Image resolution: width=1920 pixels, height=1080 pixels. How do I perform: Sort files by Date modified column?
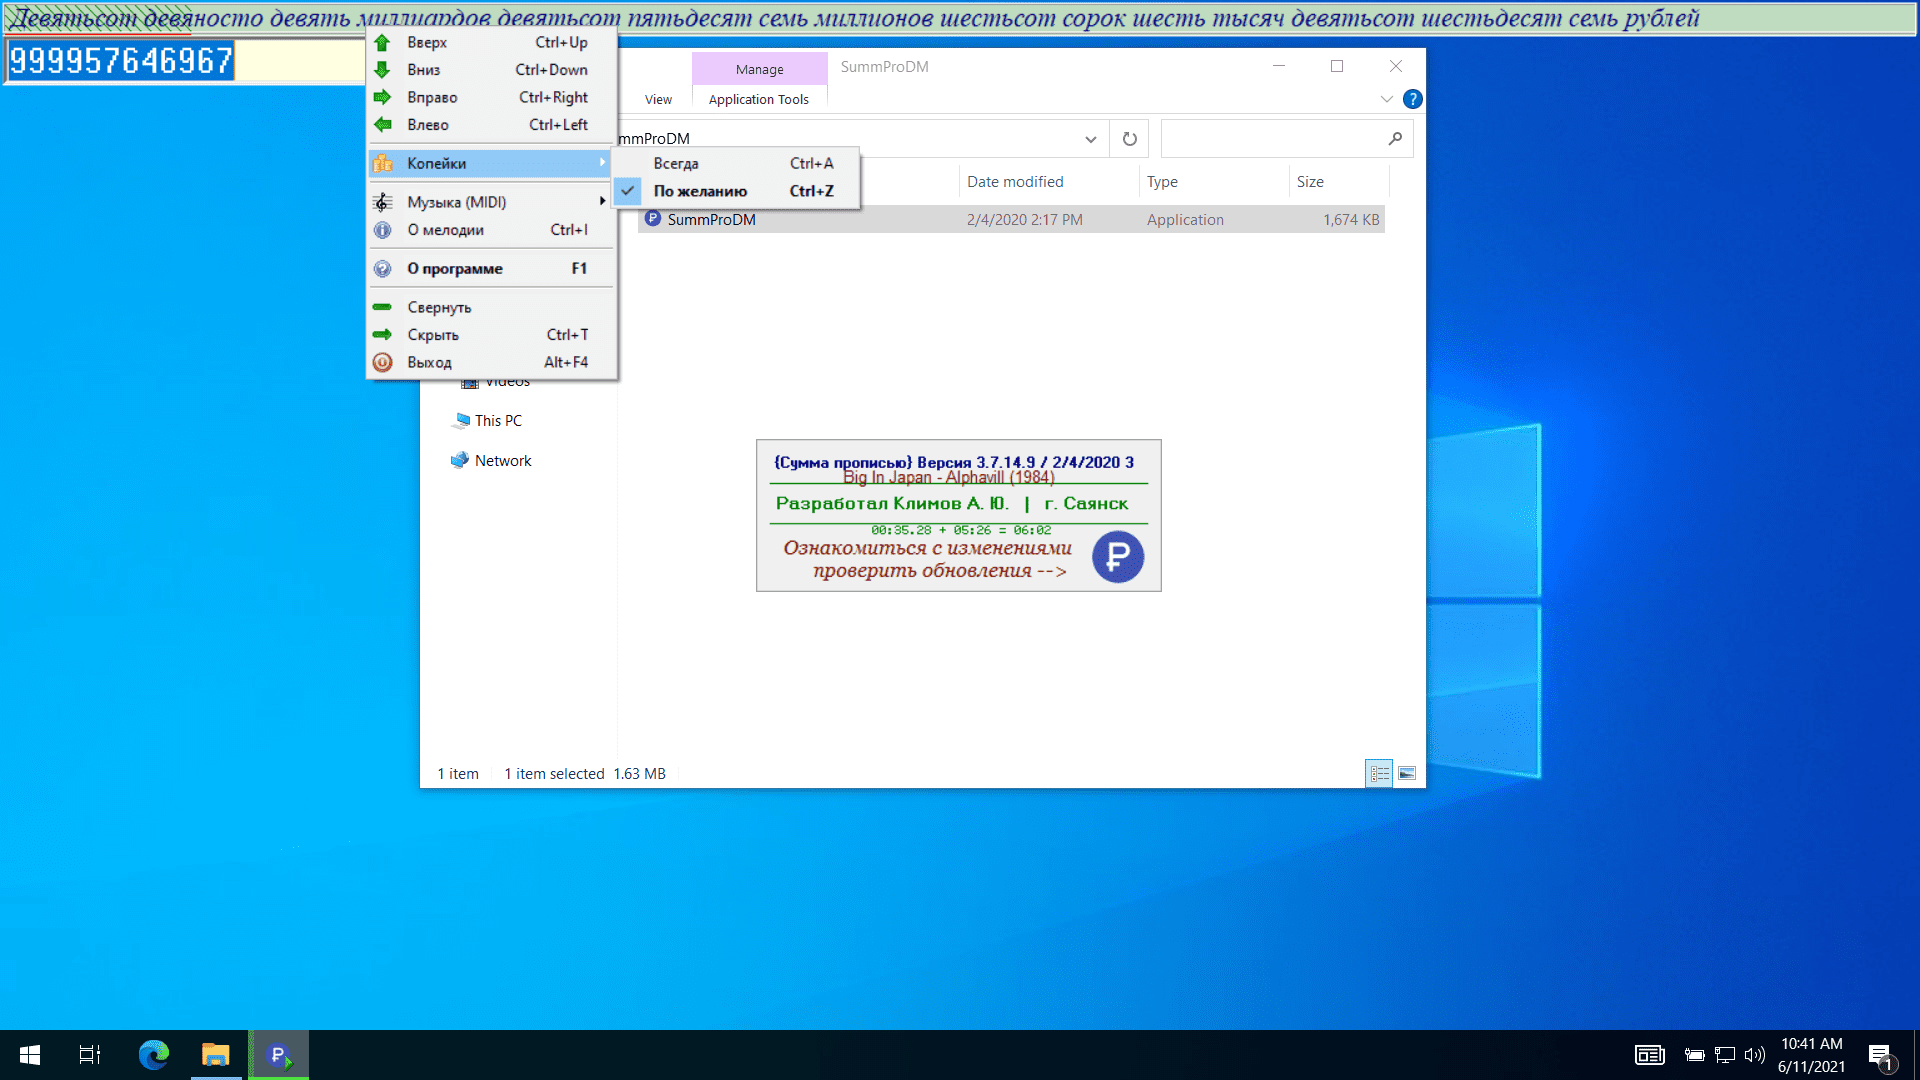pos(1014,181)
